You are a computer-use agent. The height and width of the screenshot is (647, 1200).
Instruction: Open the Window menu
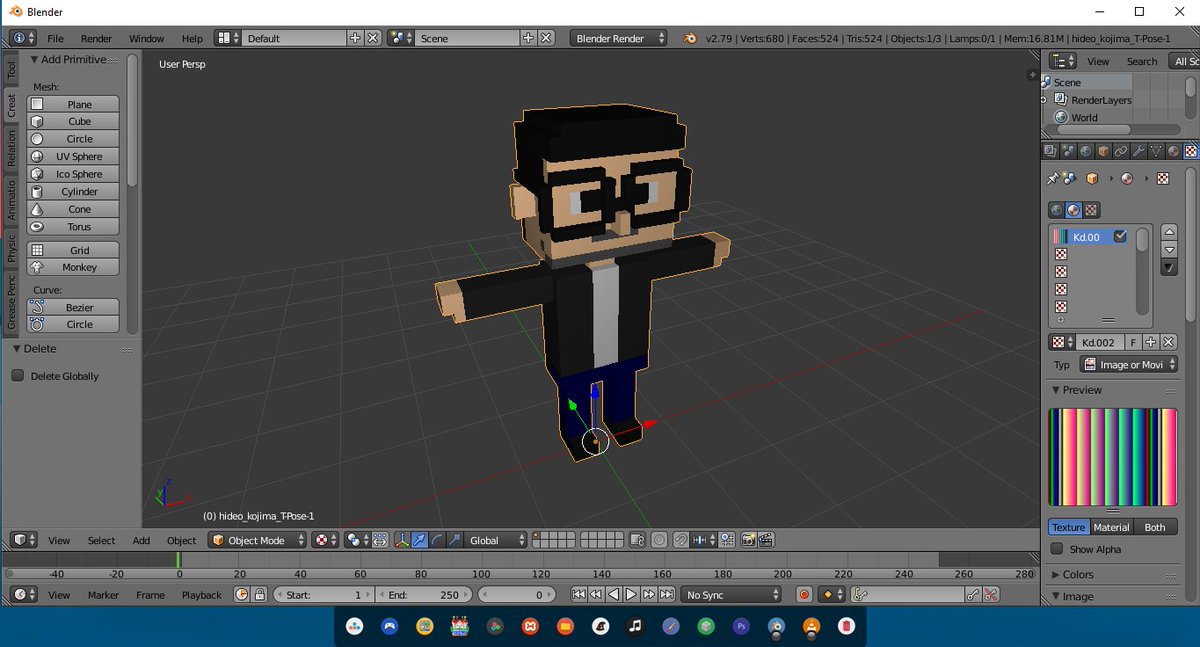146,38
